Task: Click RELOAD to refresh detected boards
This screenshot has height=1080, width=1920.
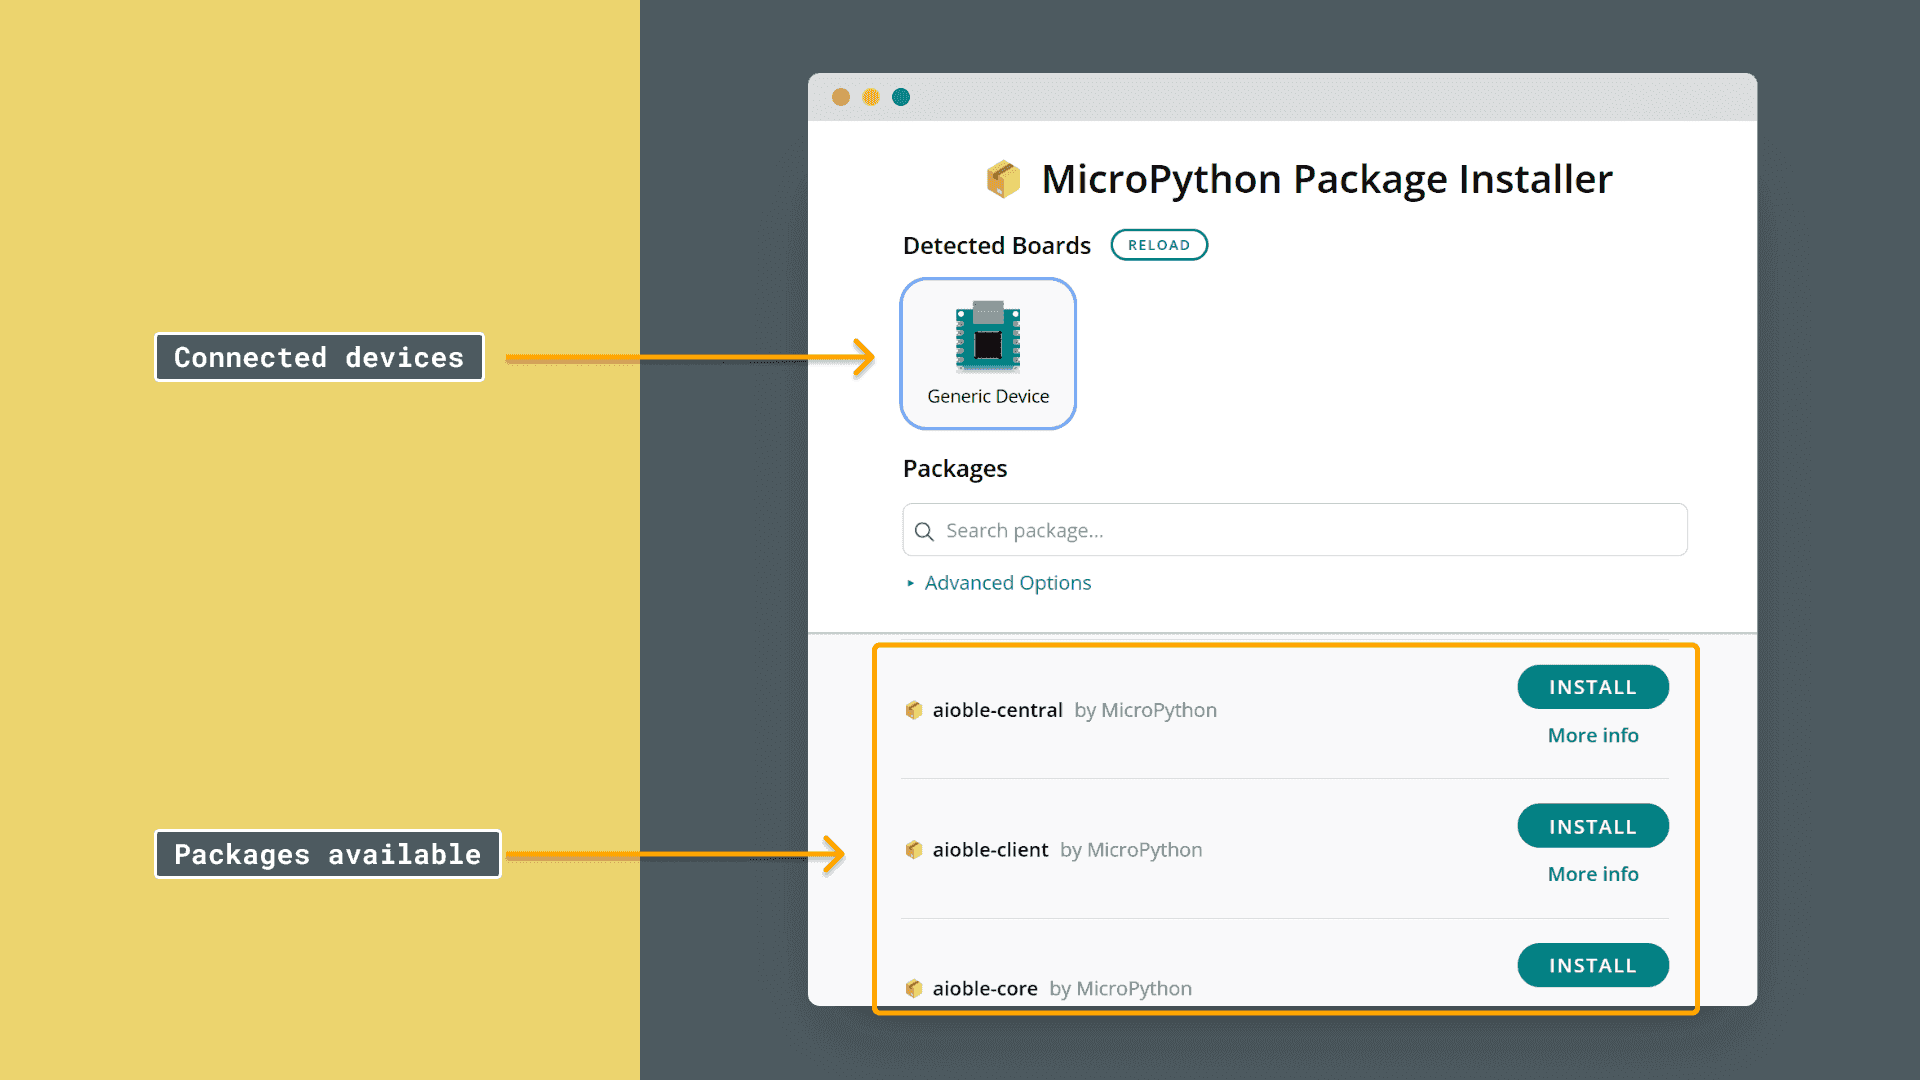Action: (x=1159, y=244)
